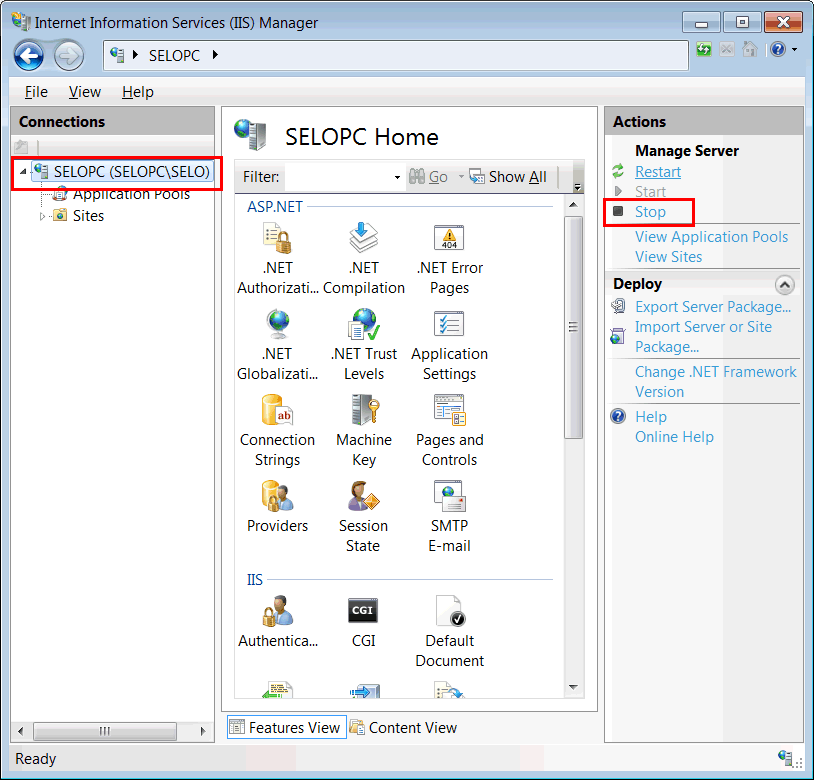Viewport: 814px width, 780px height.
Task: Select Sites node in Connections tree
Action: pos(88,216)
